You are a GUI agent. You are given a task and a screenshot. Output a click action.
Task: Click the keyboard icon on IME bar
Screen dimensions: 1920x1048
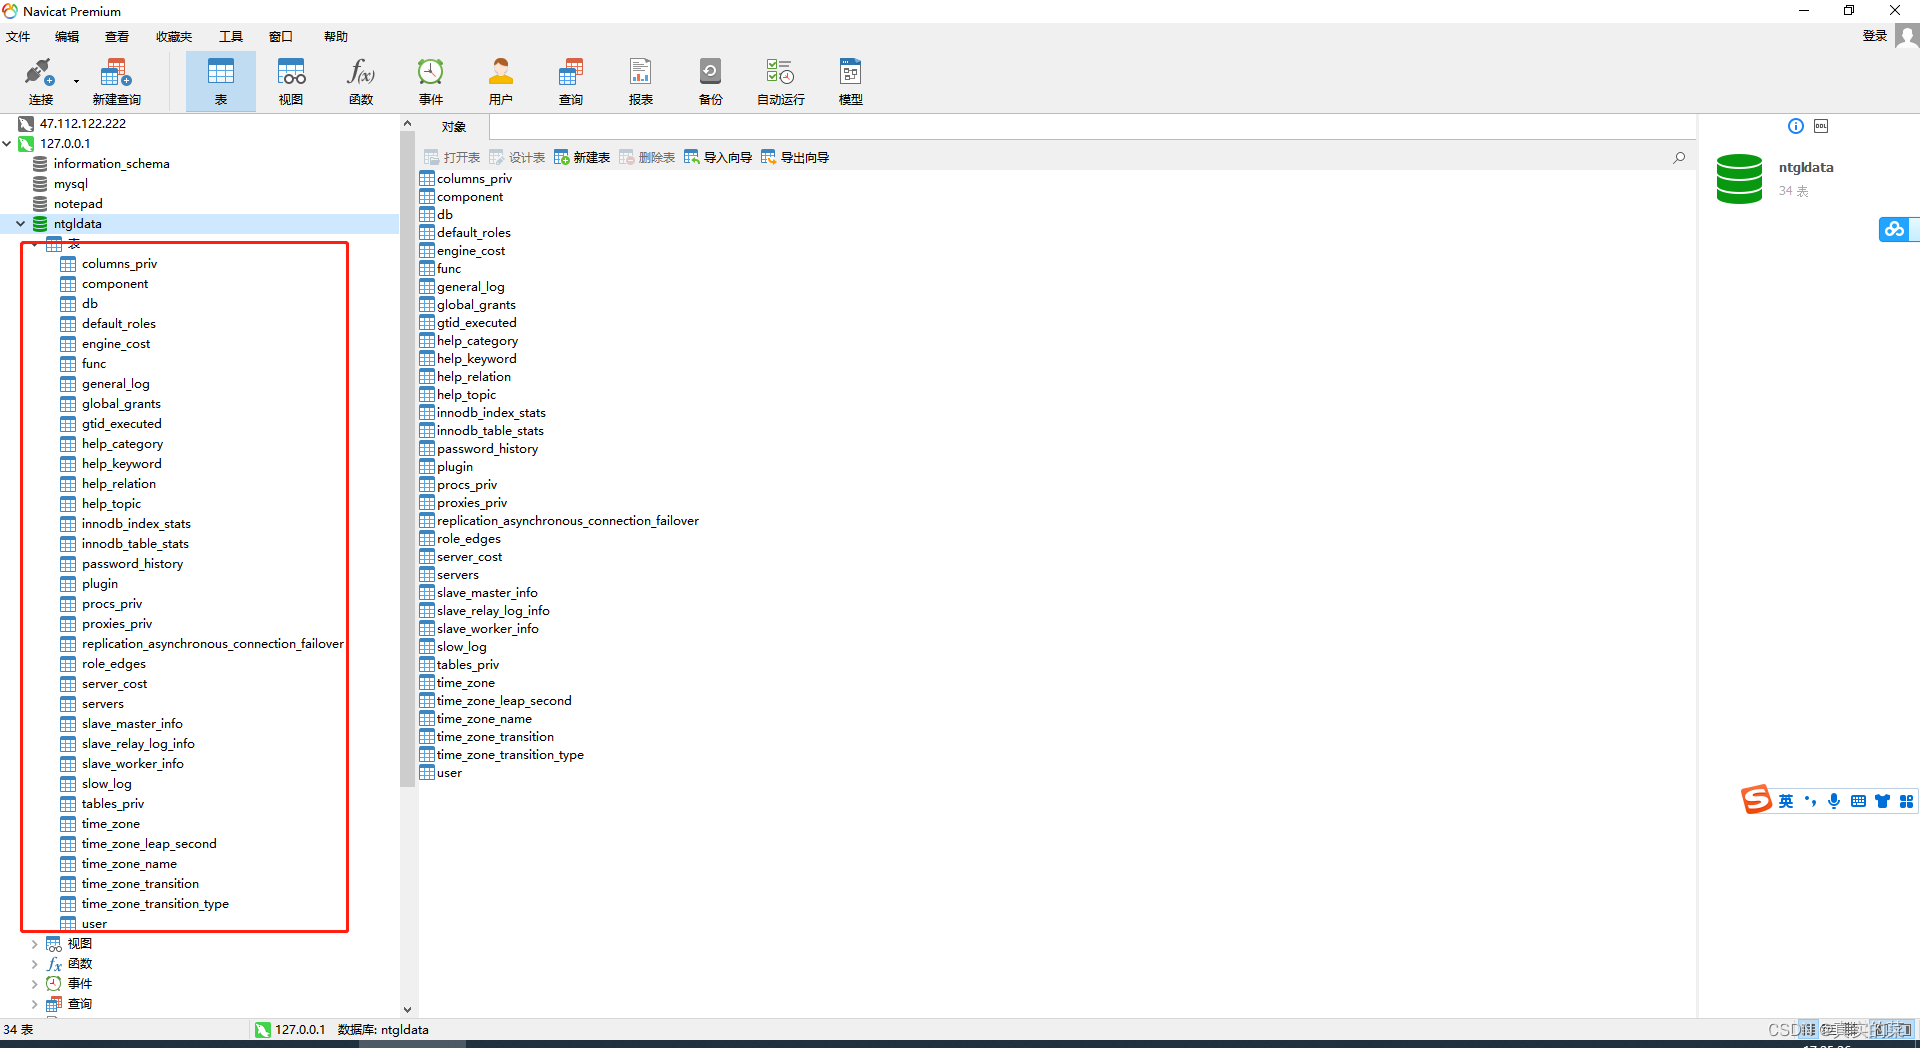1858,801
